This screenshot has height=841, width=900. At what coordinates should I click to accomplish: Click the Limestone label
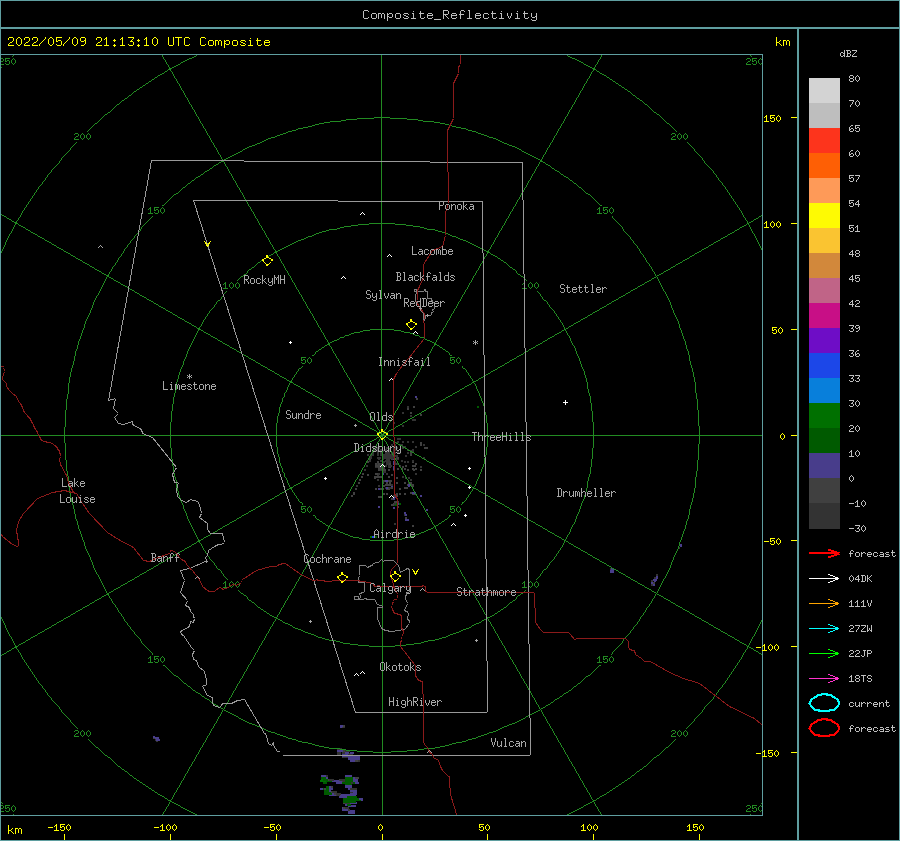pos(189,386)
